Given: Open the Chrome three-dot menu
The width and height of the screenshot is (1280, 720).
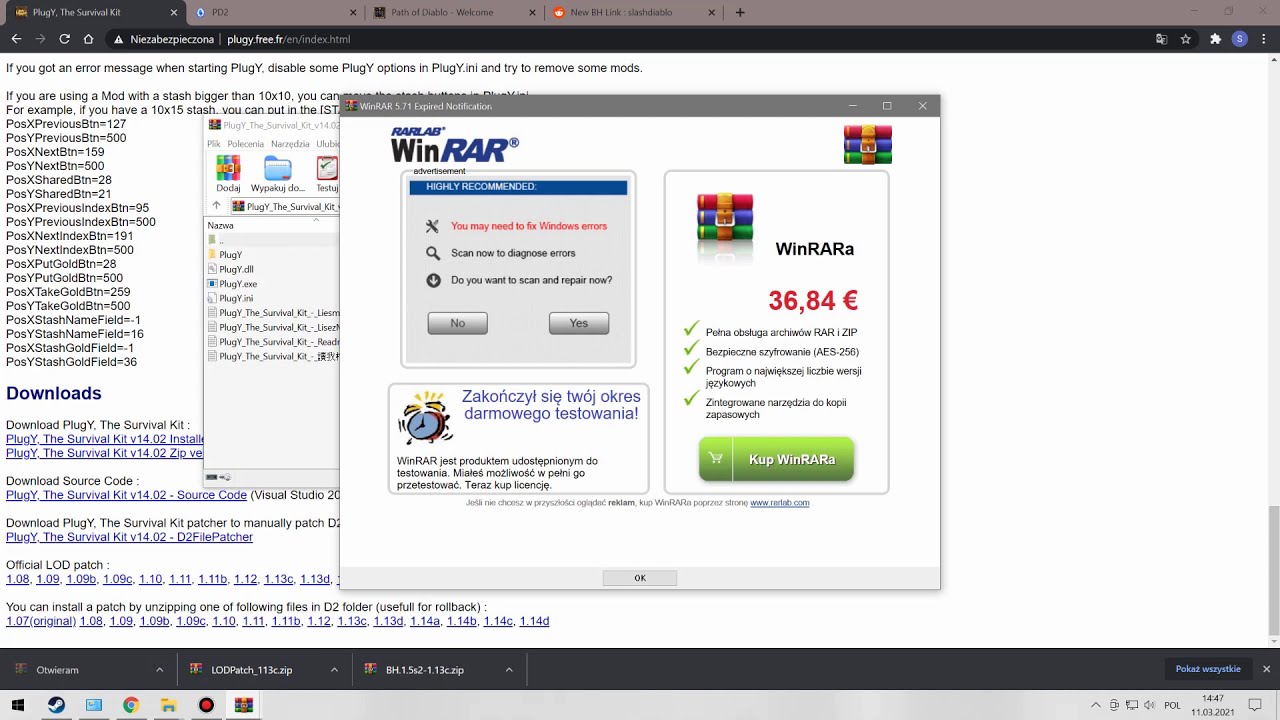Looking at the screenshot, I should click(x=1263, y=39).
